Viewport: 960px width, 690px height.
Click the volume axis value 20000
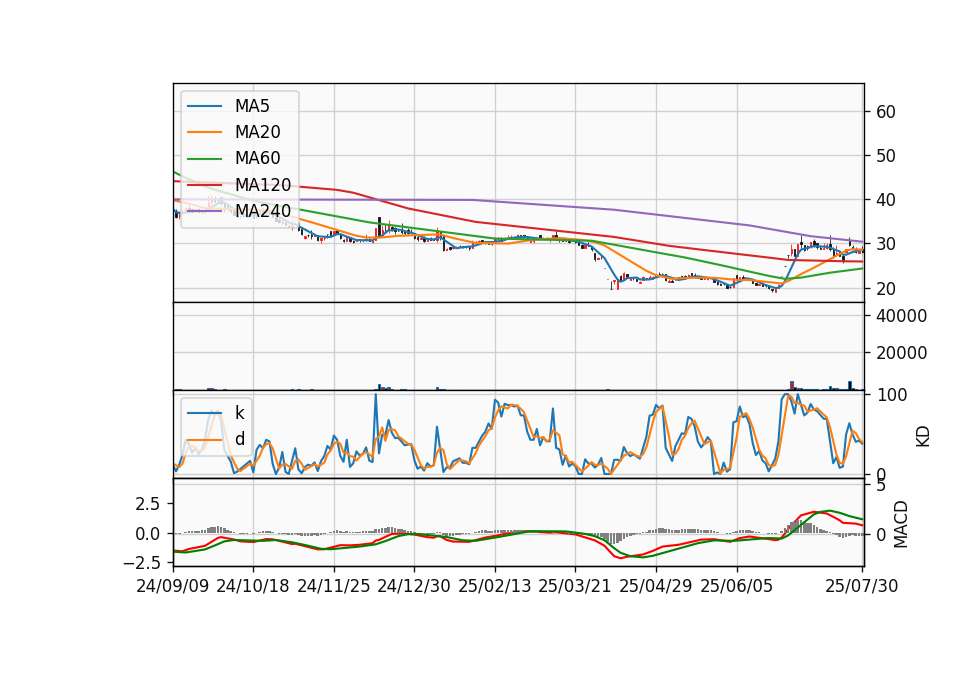pyautogui.click(x=901, y=353)
